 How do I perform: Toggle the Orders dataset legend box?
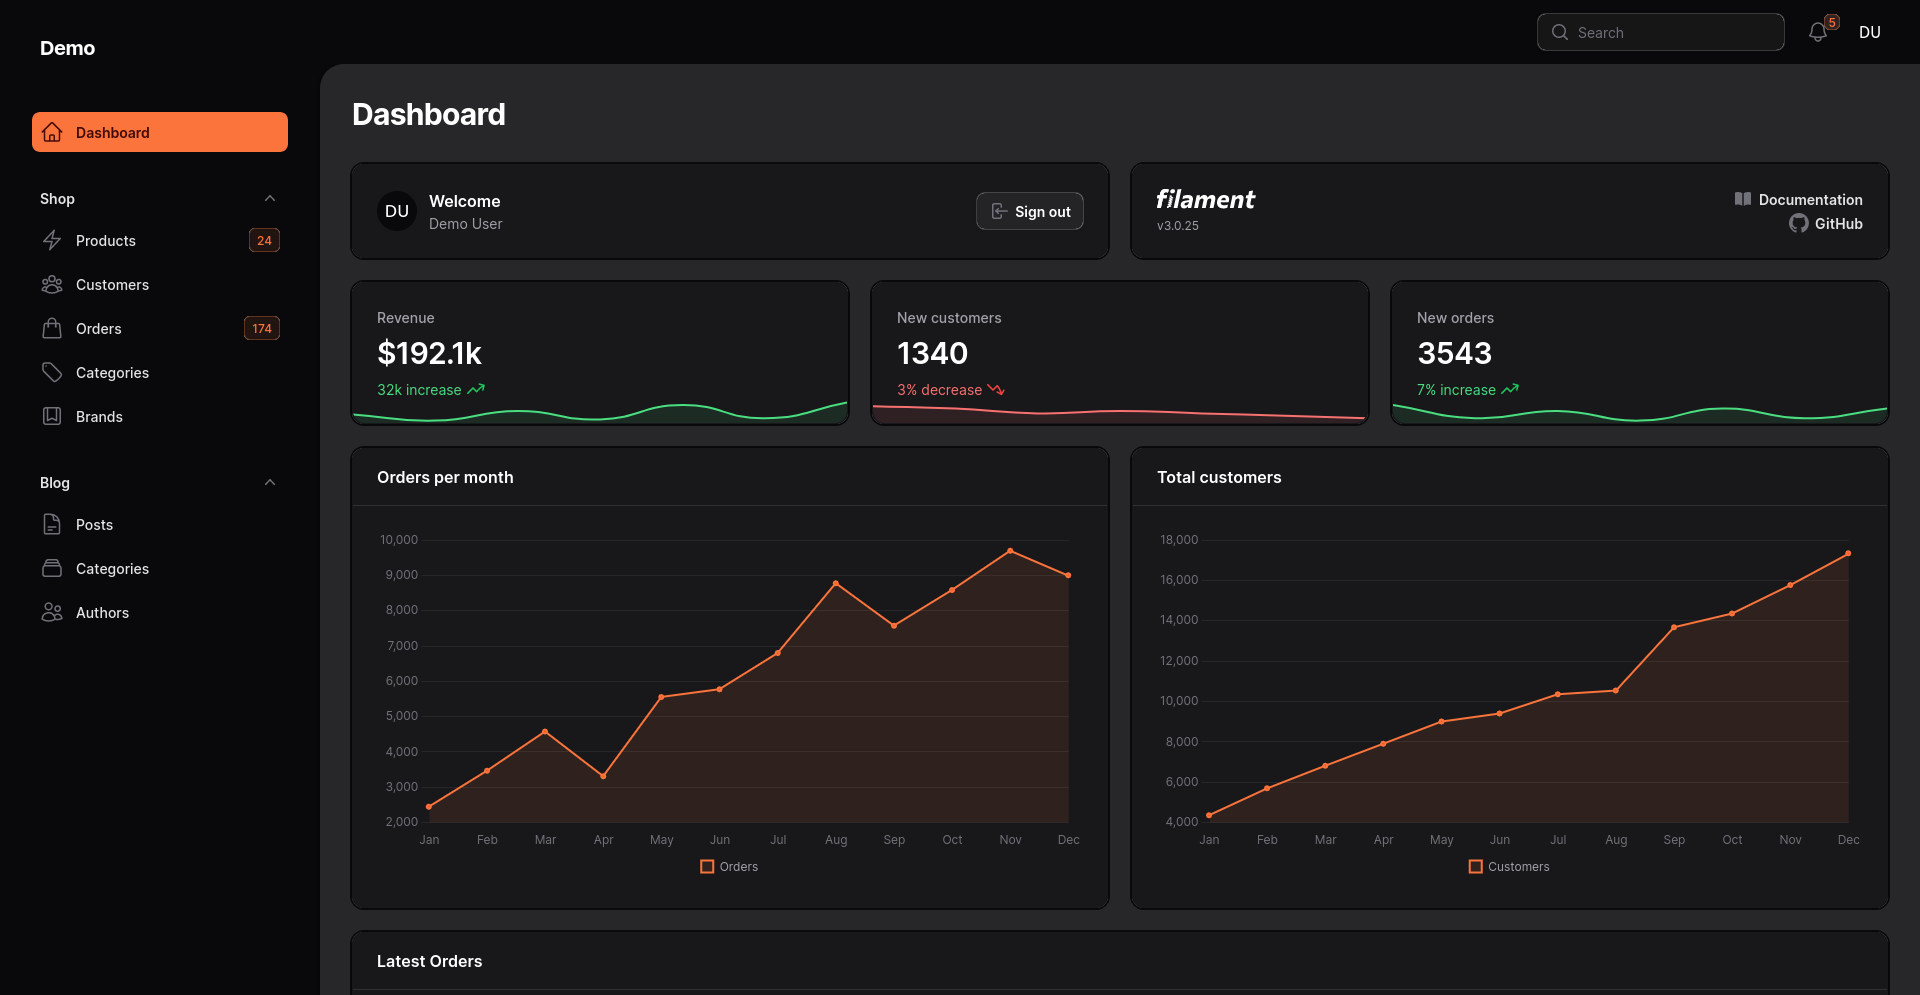707,867
